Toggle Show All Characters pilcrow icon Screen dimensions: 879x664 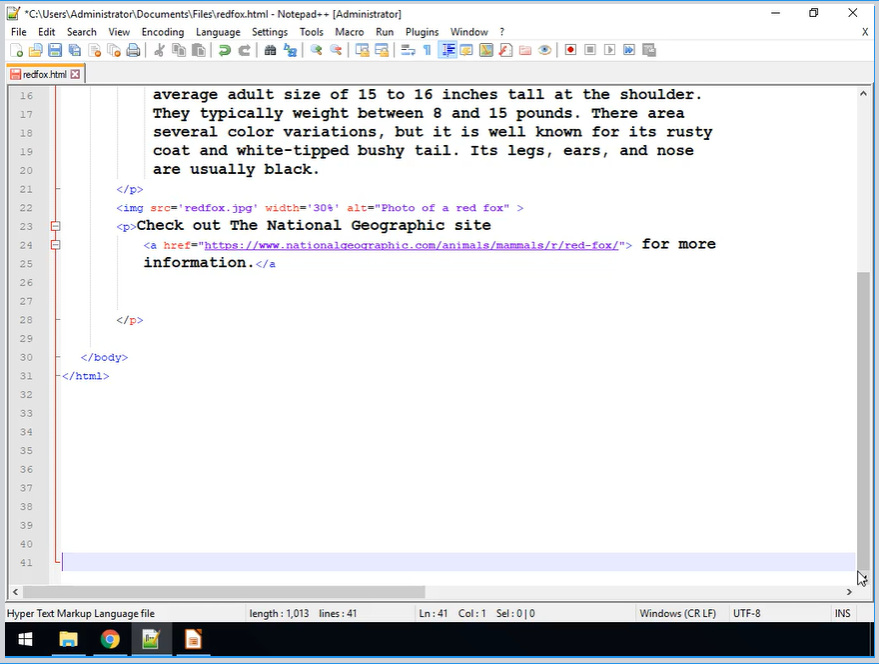[x=427, y=50]
